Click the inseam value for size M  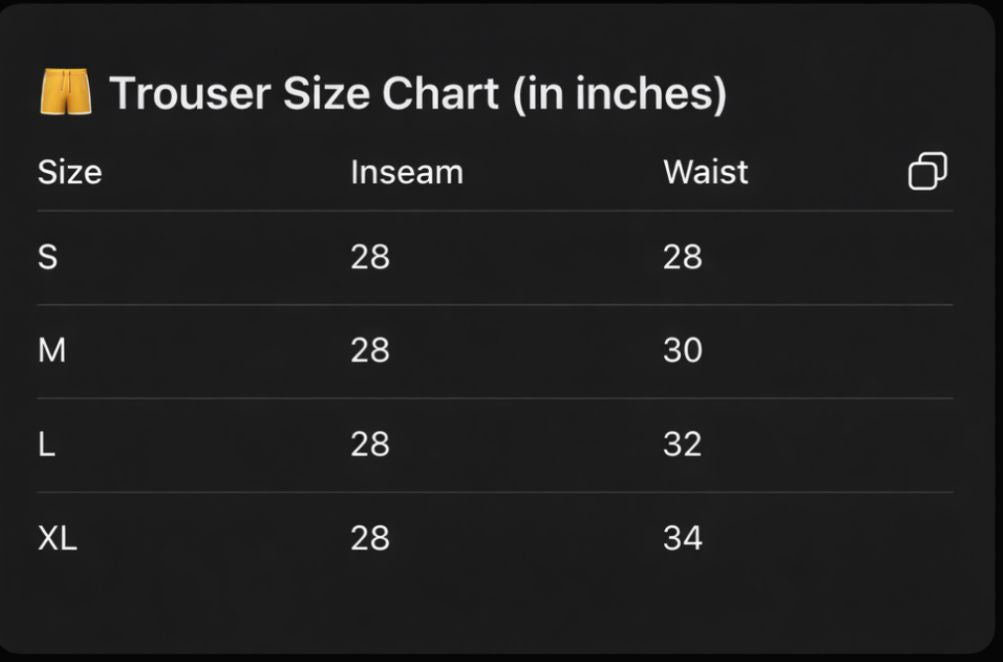click(x=370, y=351)
